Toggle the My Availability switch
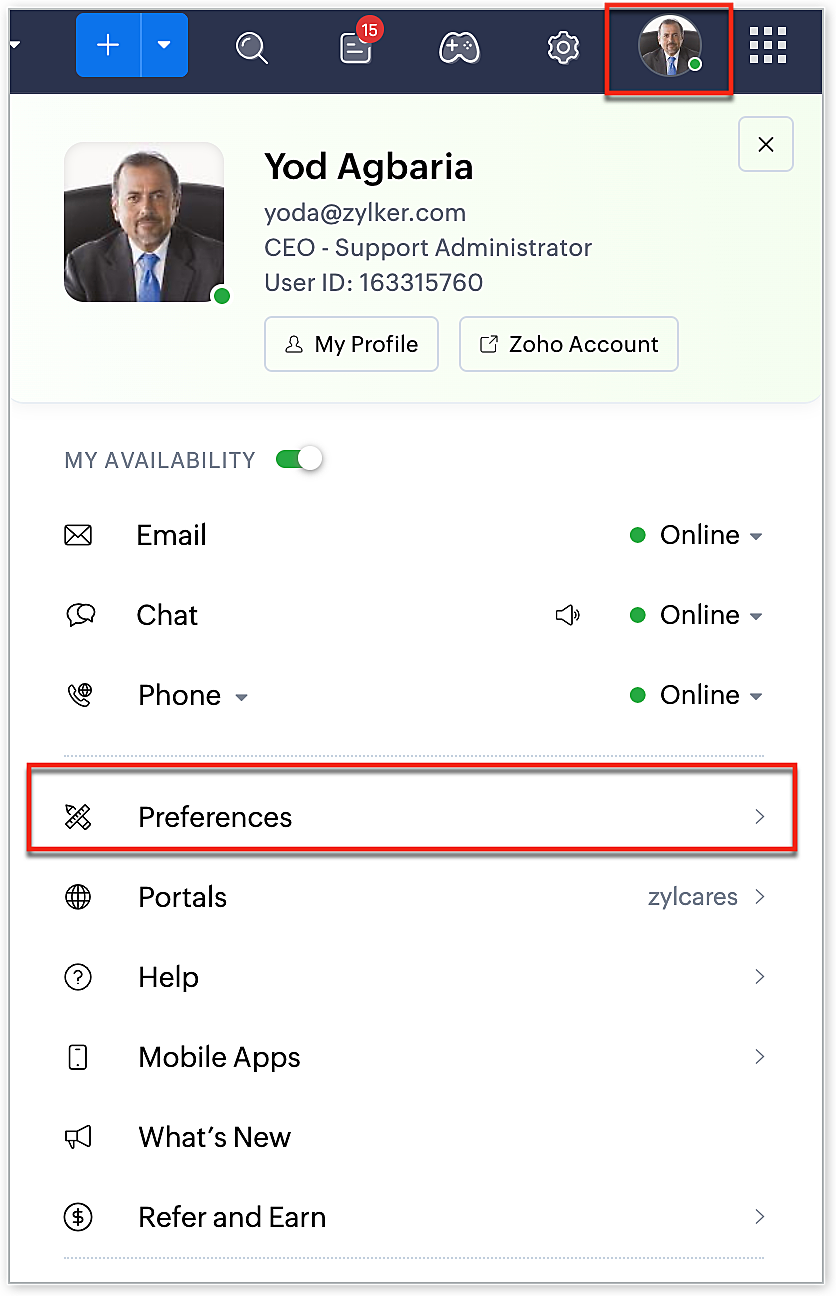 click(x=299, y=459)
